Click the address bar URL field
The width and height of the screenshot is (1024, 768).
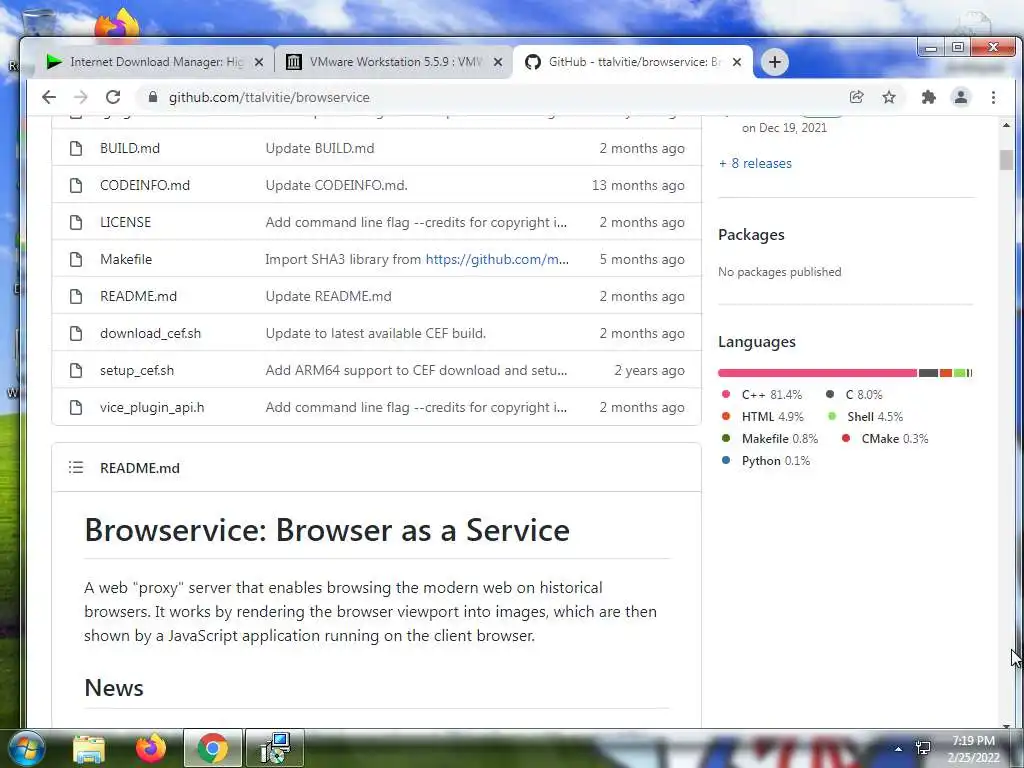coord(496,97)
